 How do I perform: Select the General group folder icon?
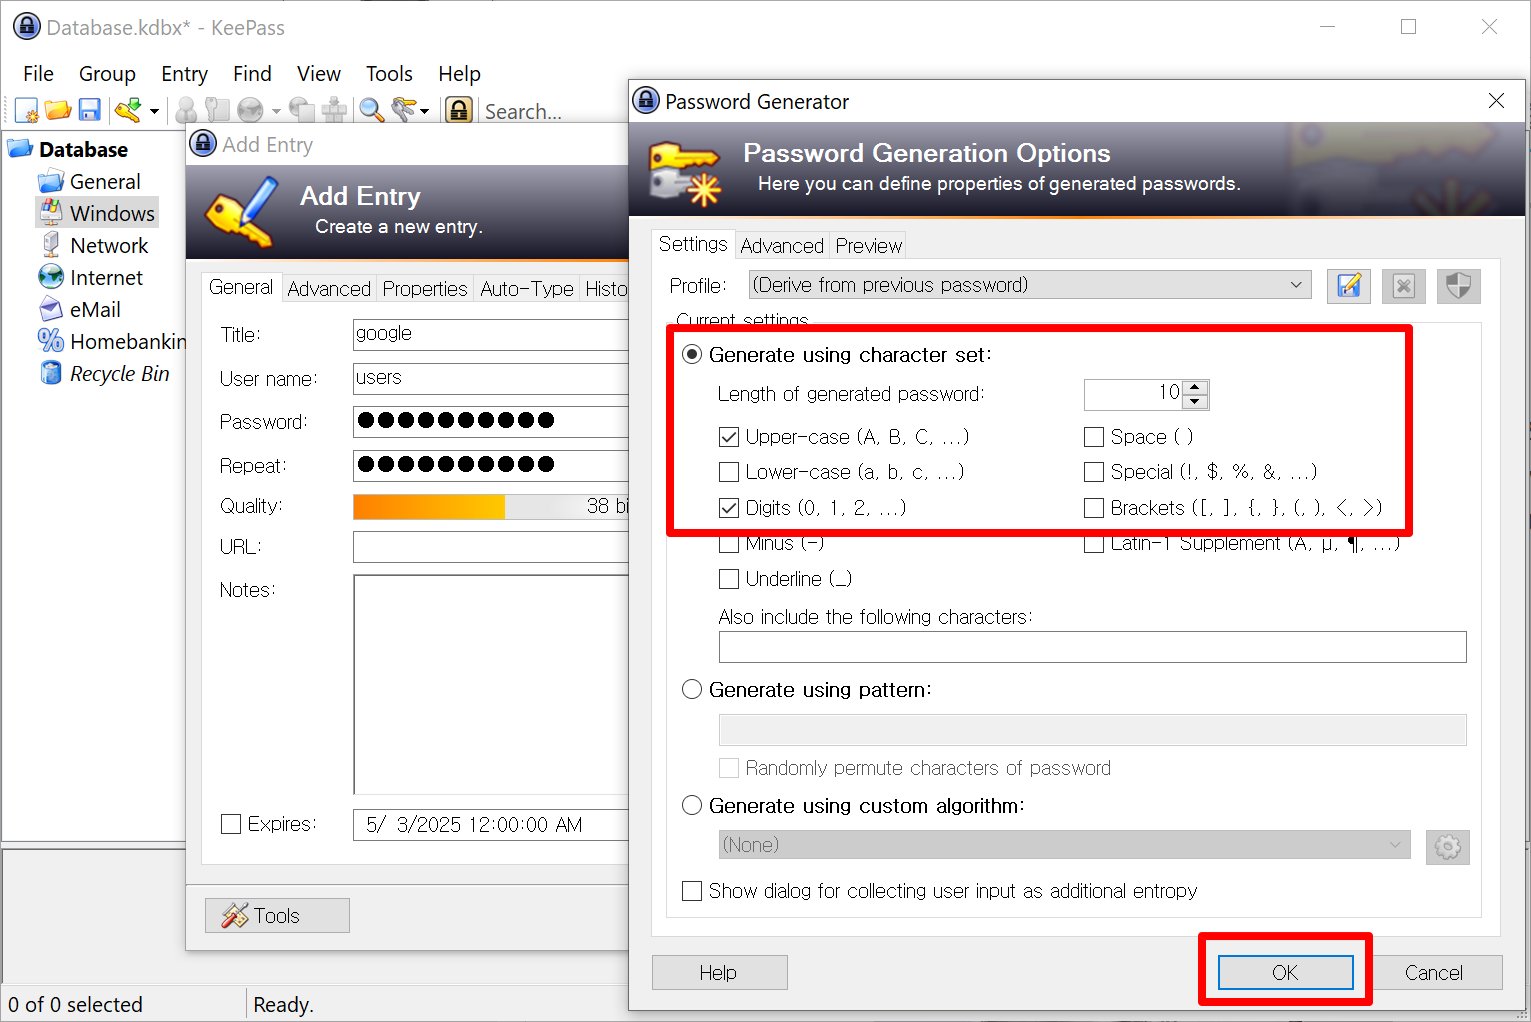point(51,181)
